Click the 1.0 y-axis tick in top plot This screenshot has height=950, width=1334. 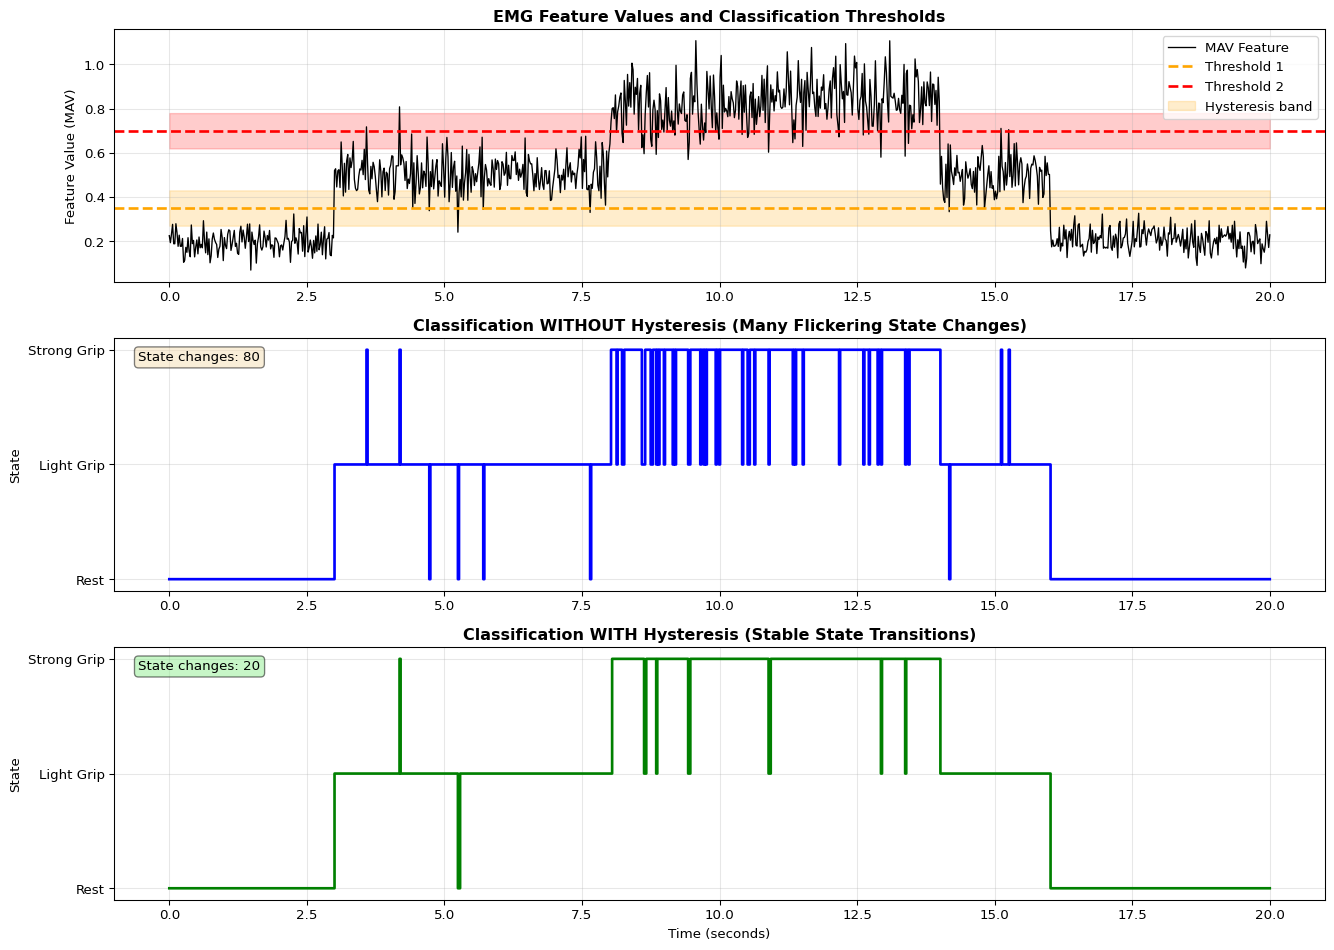coord(94,65)
